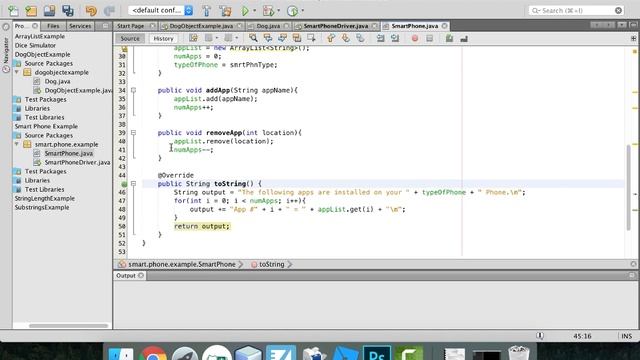Click the Search field at top right

pyautogui.click(x=576, y=10)
